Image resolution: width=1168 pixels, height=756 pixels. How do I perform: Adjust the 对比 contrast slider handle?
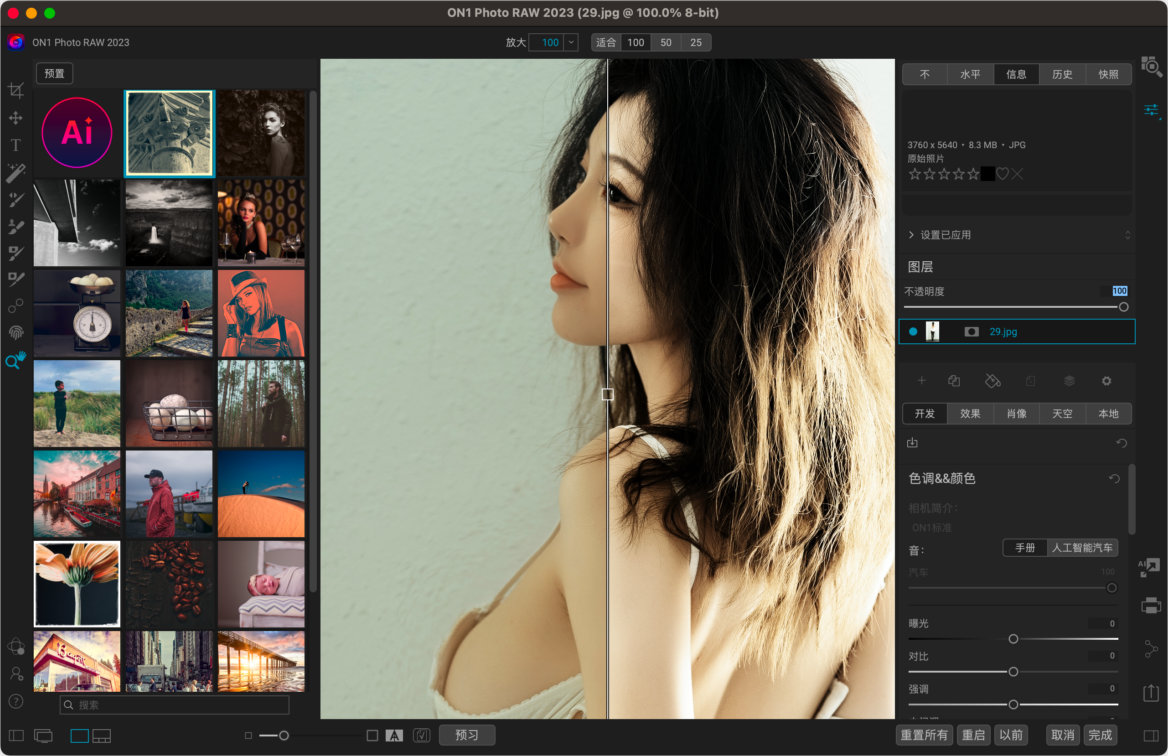point(1013,672)
